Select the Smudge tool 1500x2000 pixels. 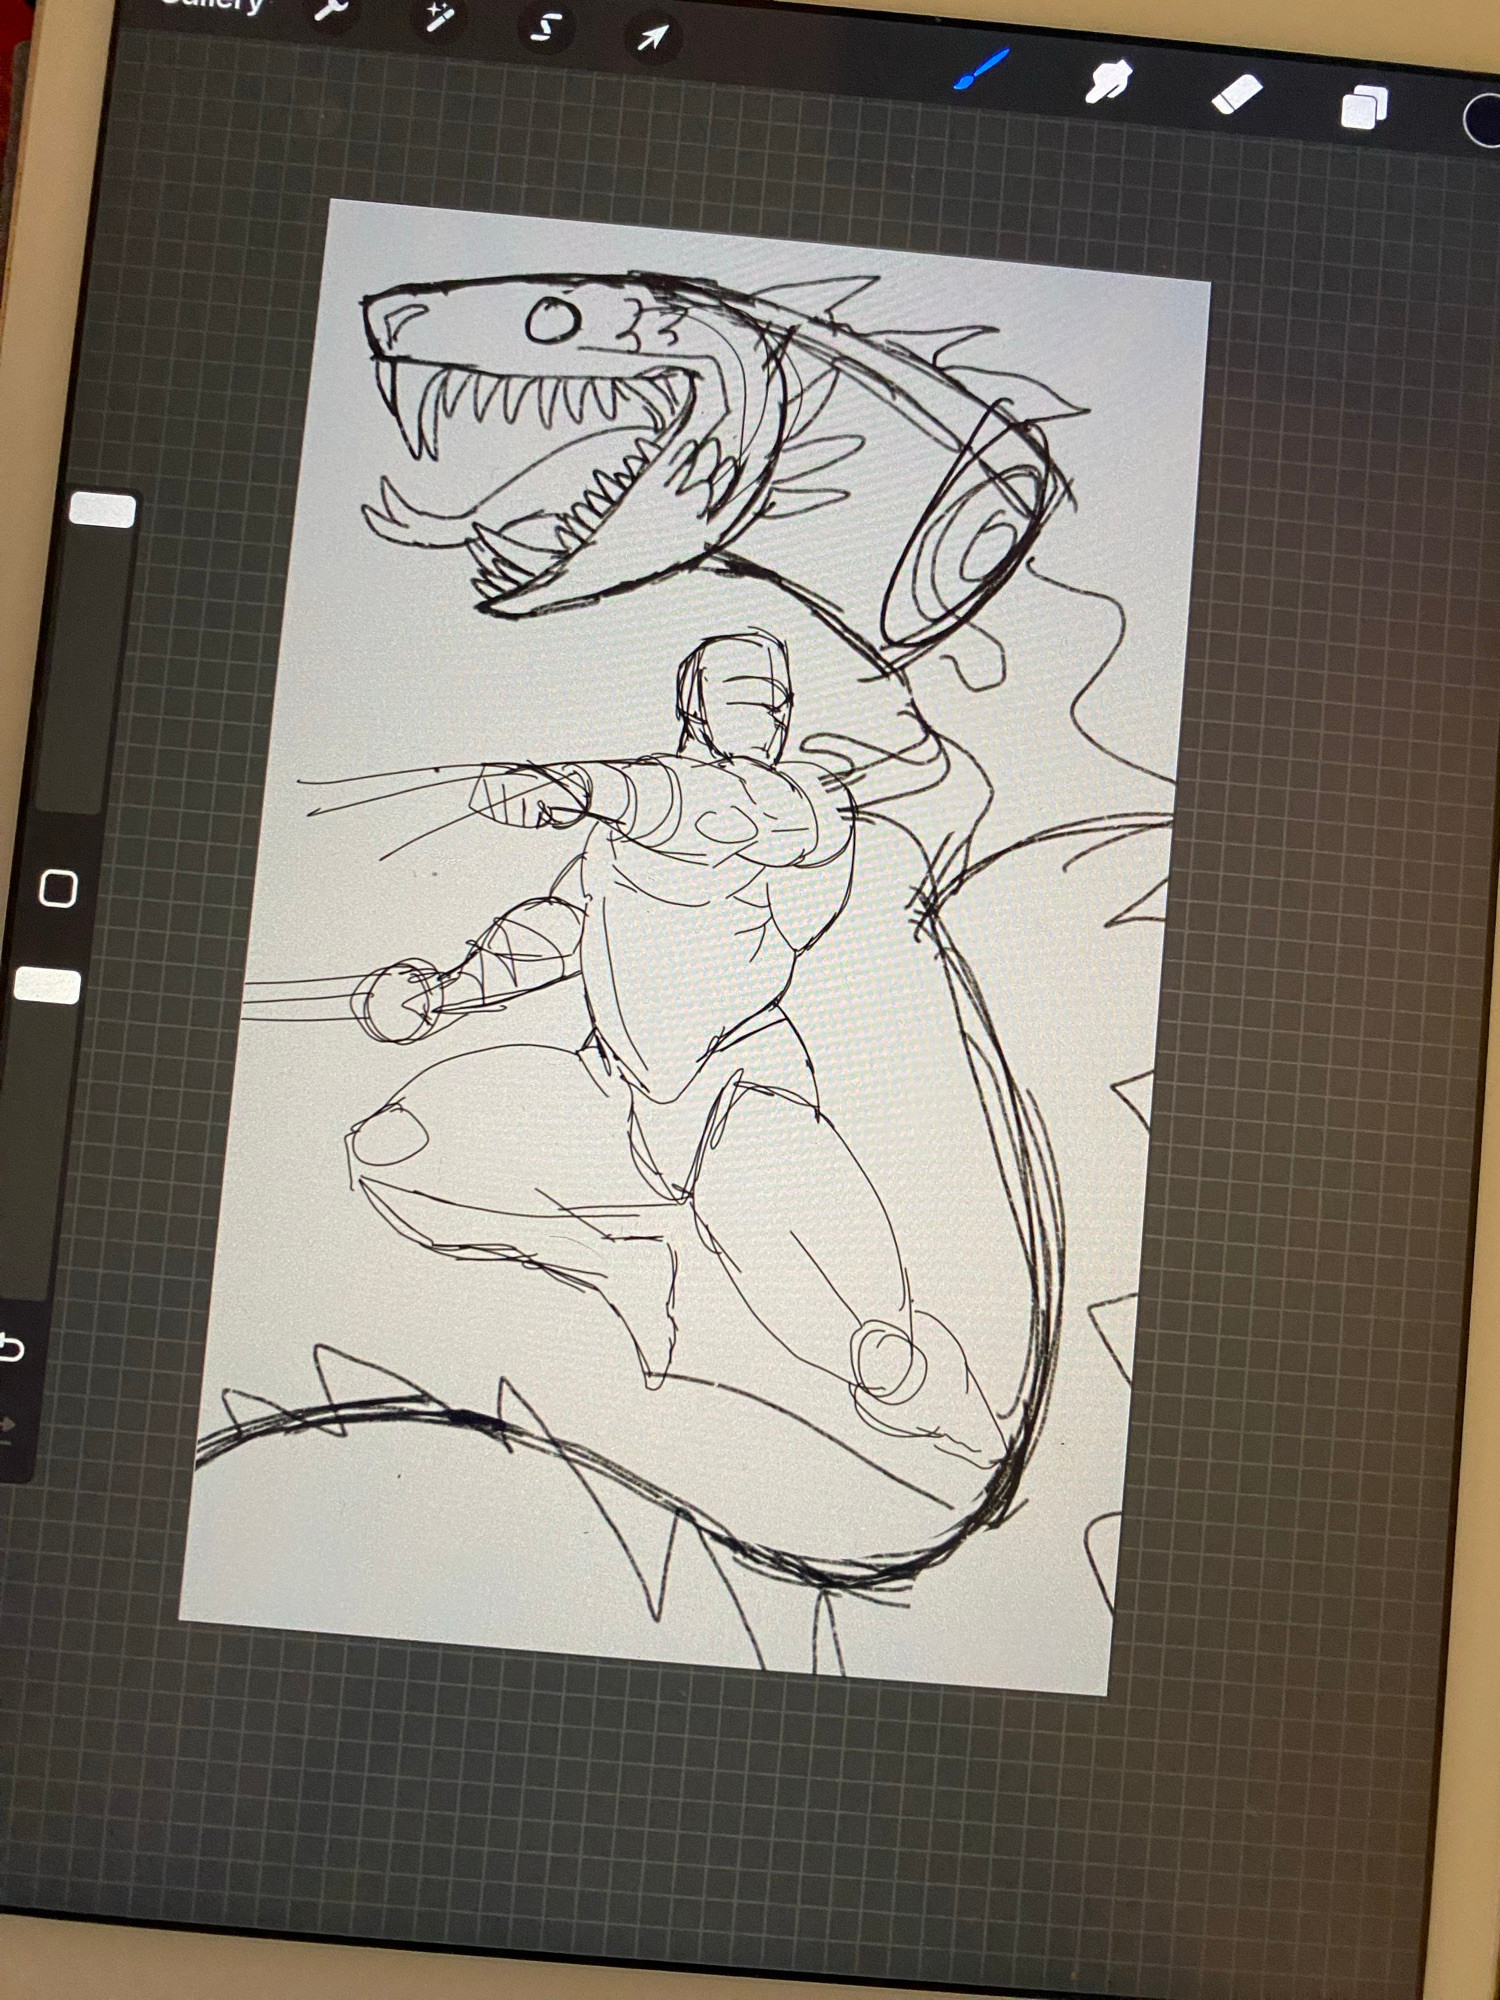pyautogui.click(x=1108, y=82)
